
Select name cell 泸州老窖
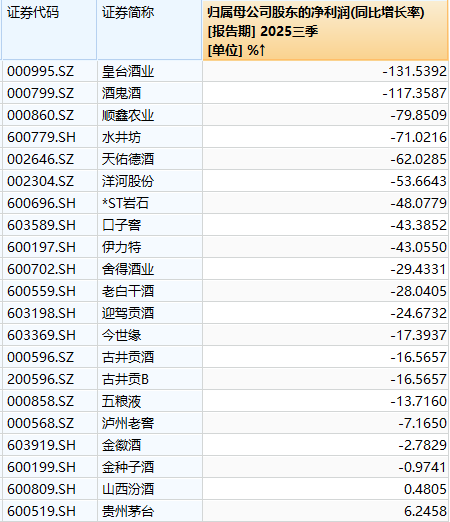pos(150,423)
